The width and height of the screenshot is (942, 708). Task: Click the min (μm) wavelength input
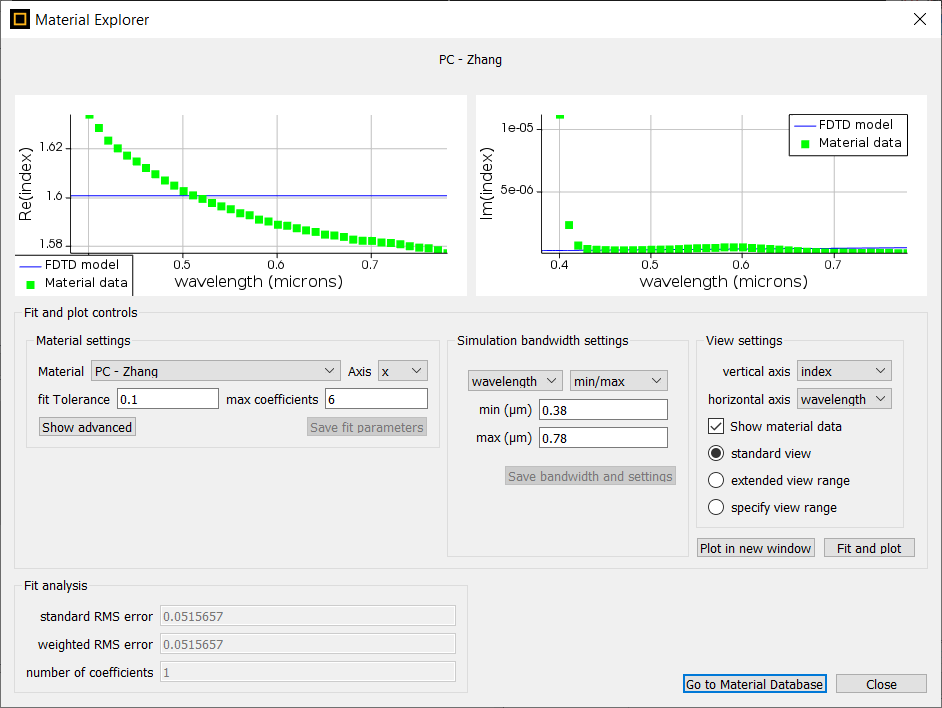603,409
